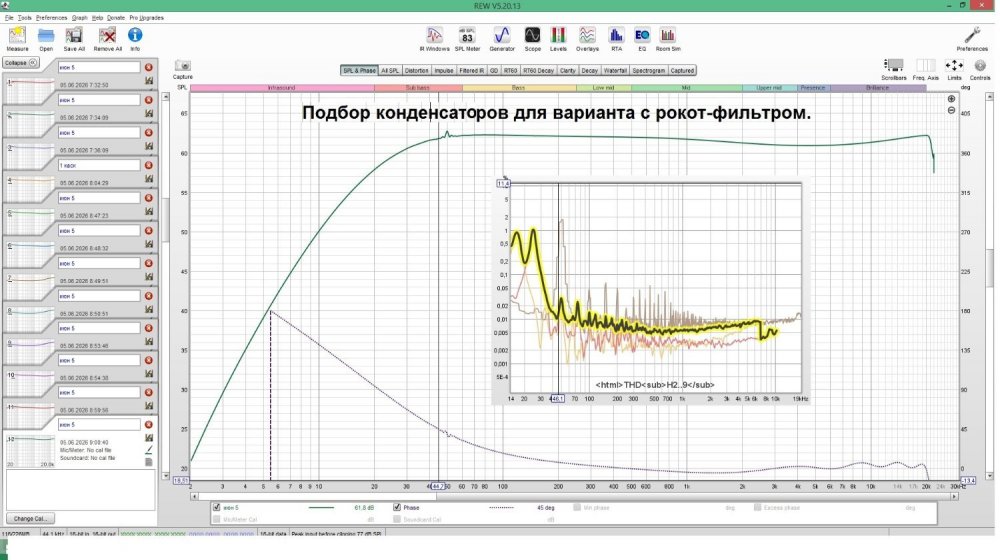Click the Change Cal... button
Image resolution: width=1000 pixels, height=560 pixels.
pos(31,519)
